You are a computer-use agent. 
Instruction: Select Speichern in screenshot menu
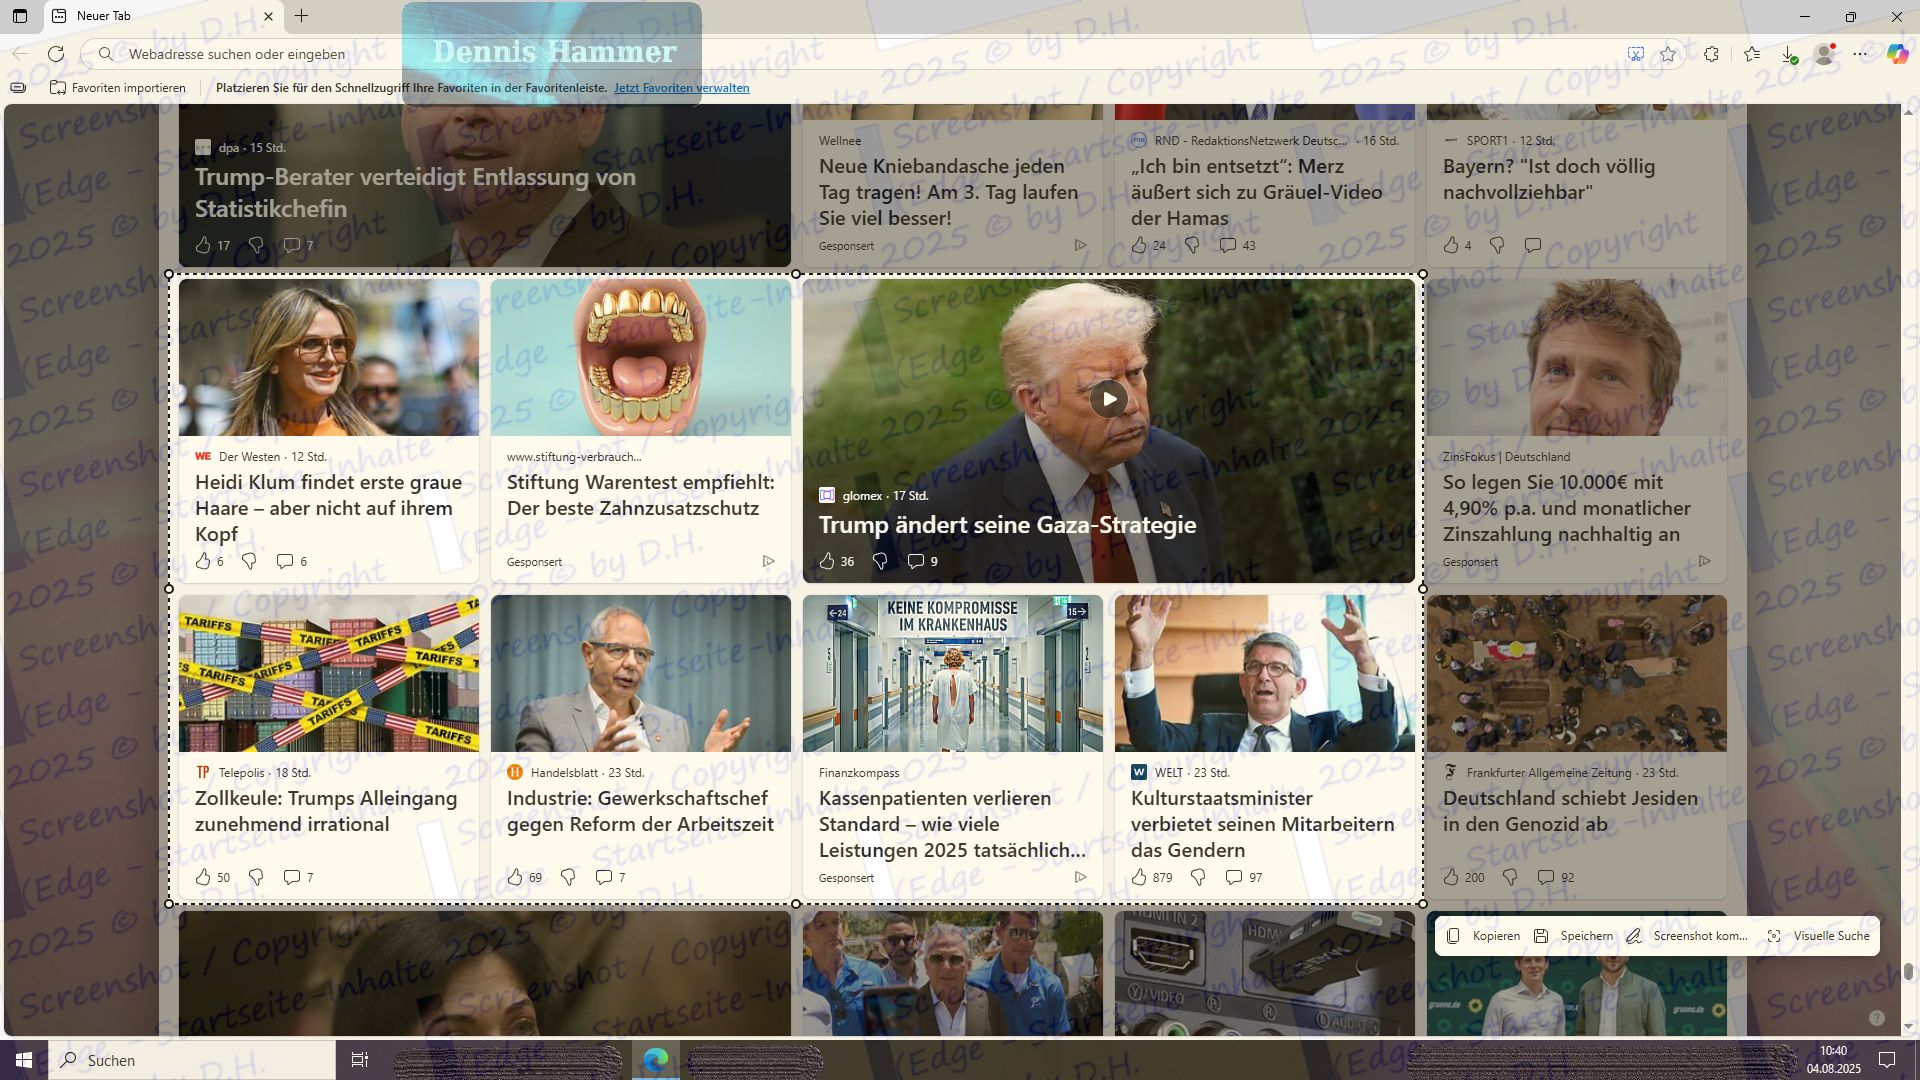(1574, 936)
